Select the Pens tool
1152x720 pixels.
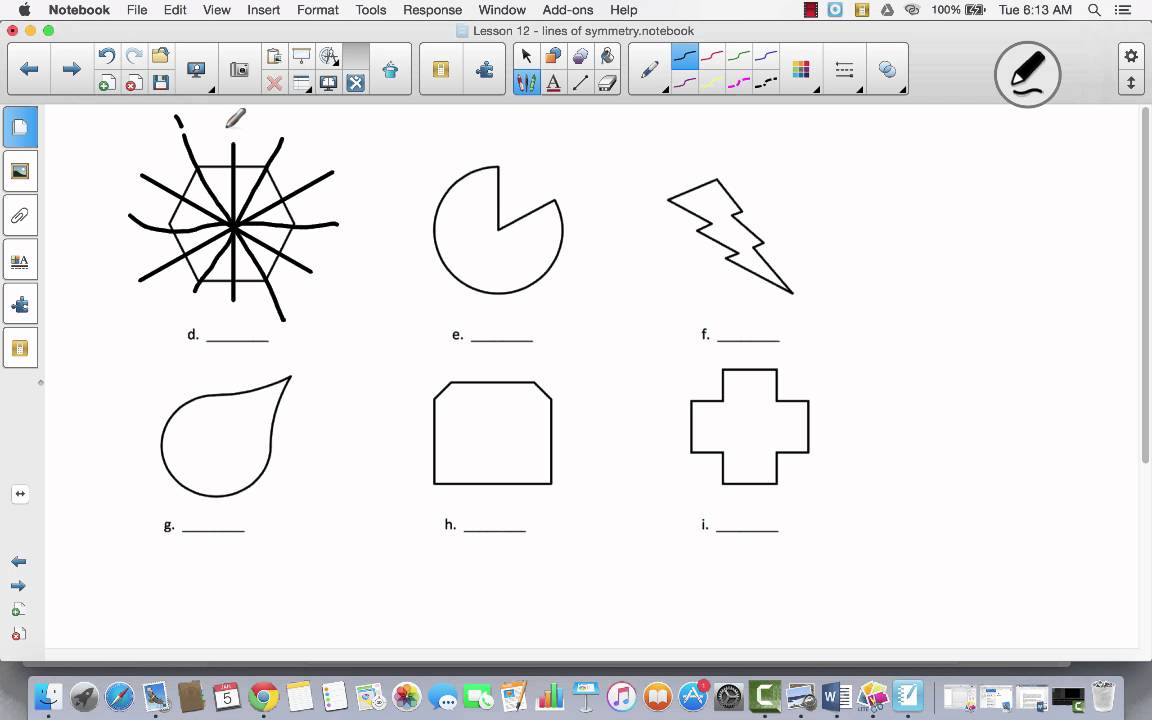526,82
